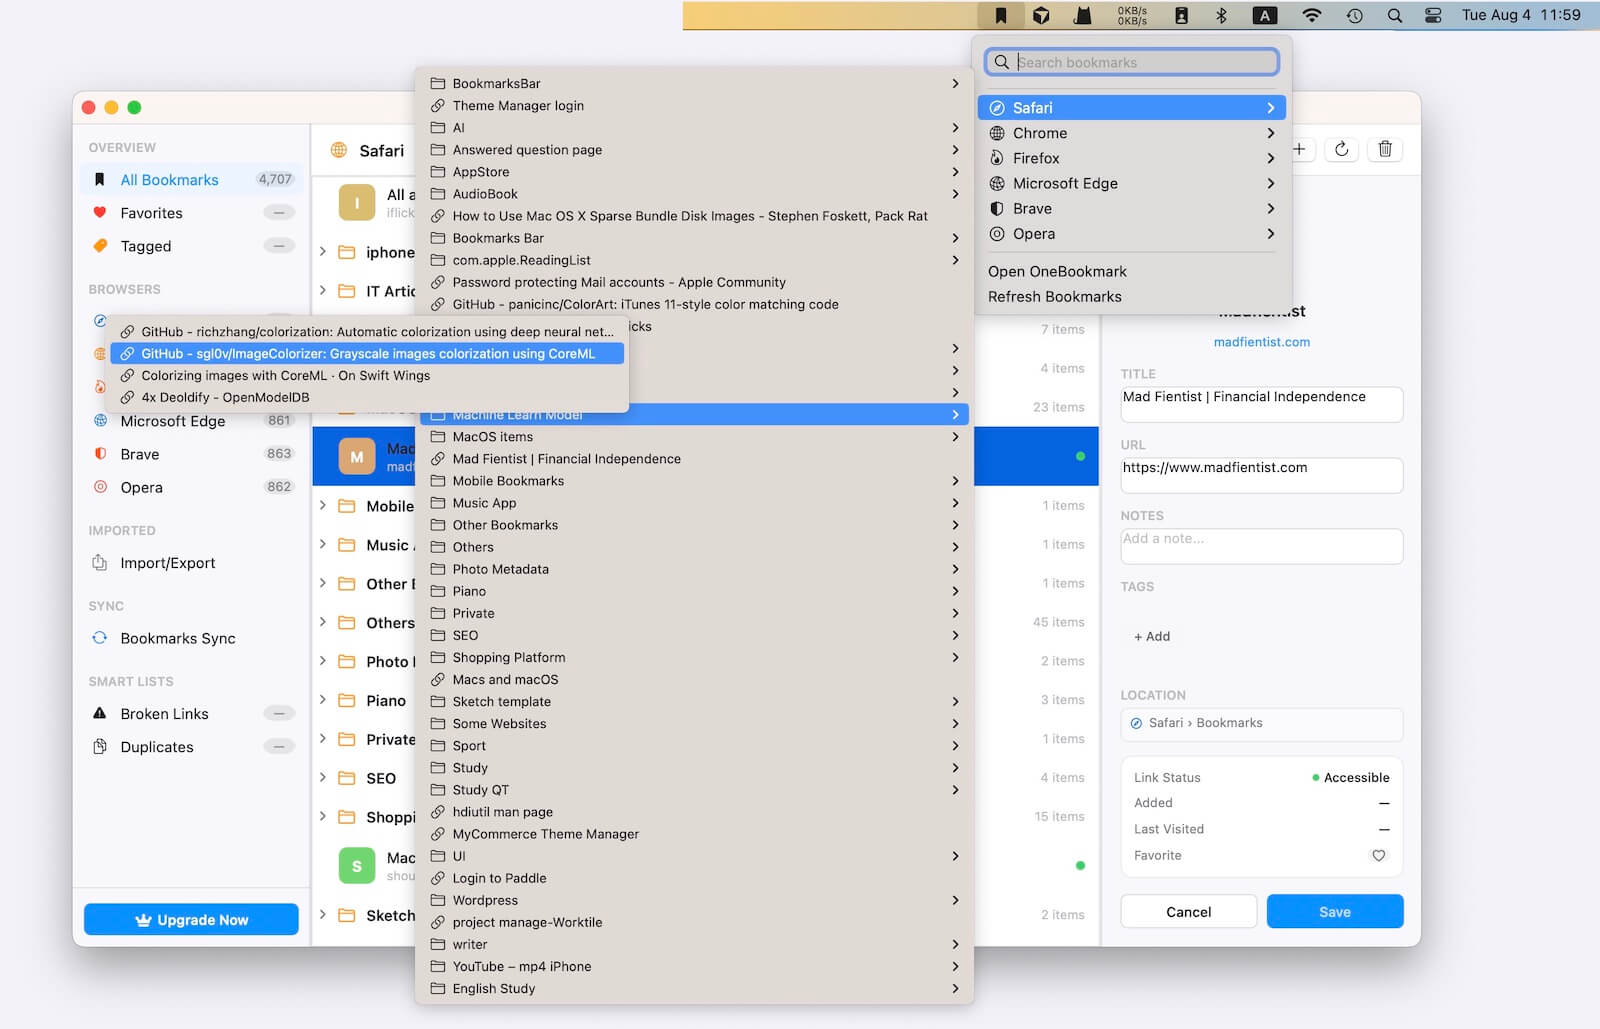
Task: Open the Login to Paddle bookmark
Action: 694,878
